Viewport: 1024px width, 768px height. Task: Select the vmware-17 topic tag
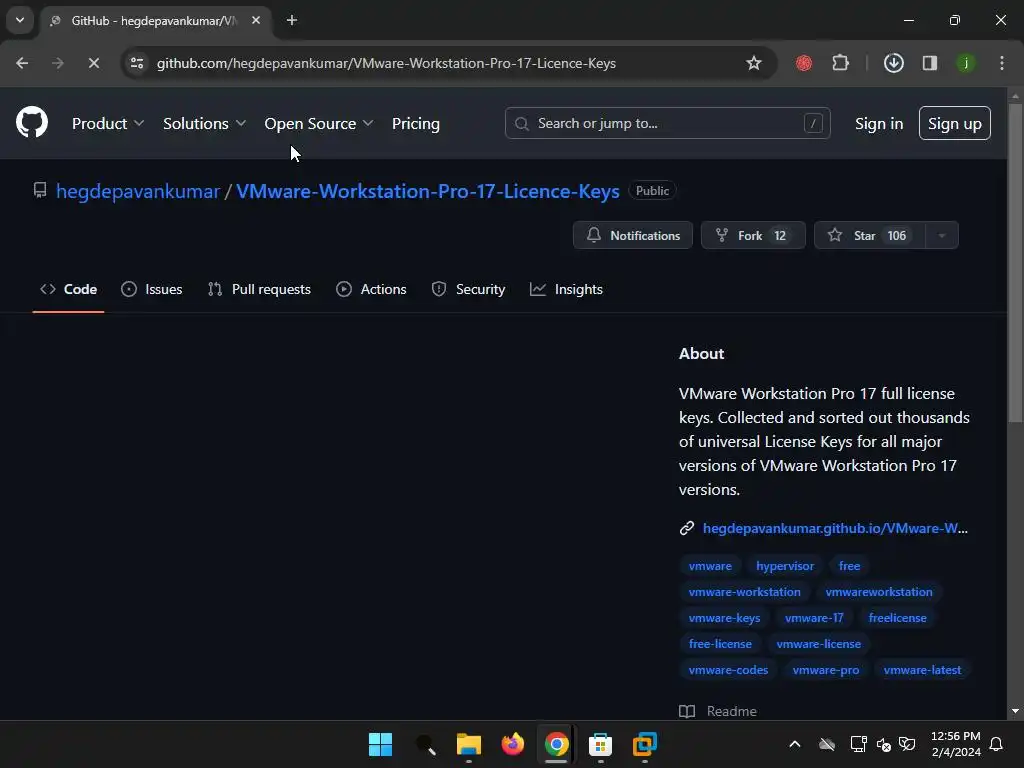coord(814,618)
